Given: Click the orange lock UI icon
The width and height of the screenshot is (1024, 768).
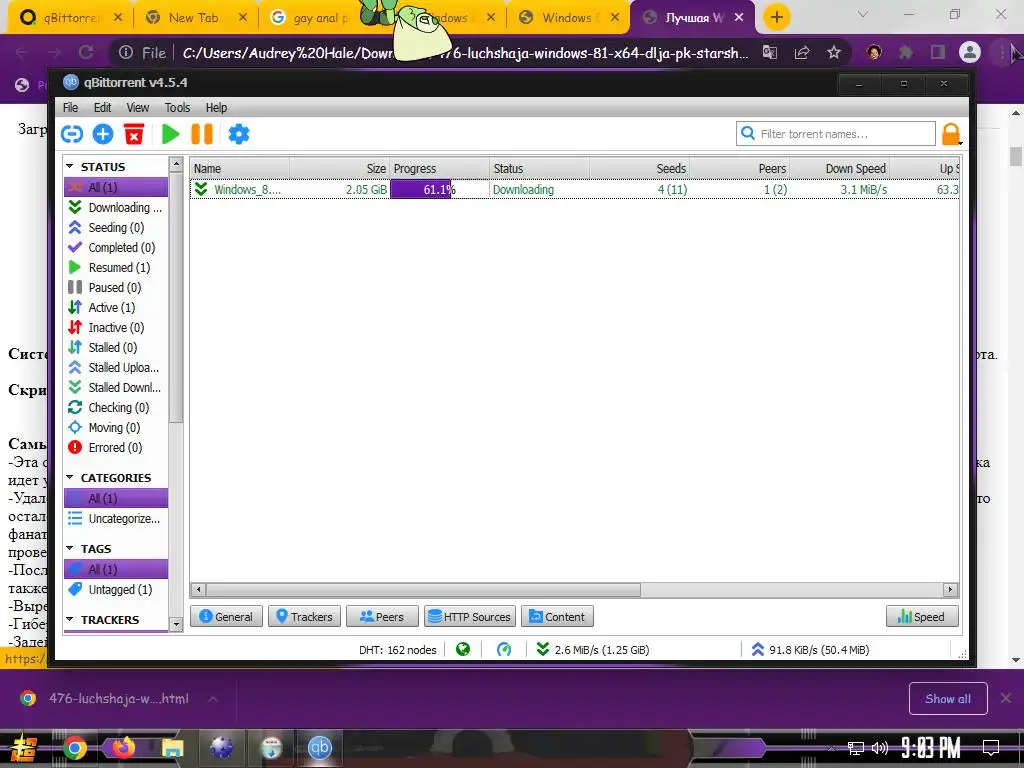Looking at the screenshot, I should point(951,134).
